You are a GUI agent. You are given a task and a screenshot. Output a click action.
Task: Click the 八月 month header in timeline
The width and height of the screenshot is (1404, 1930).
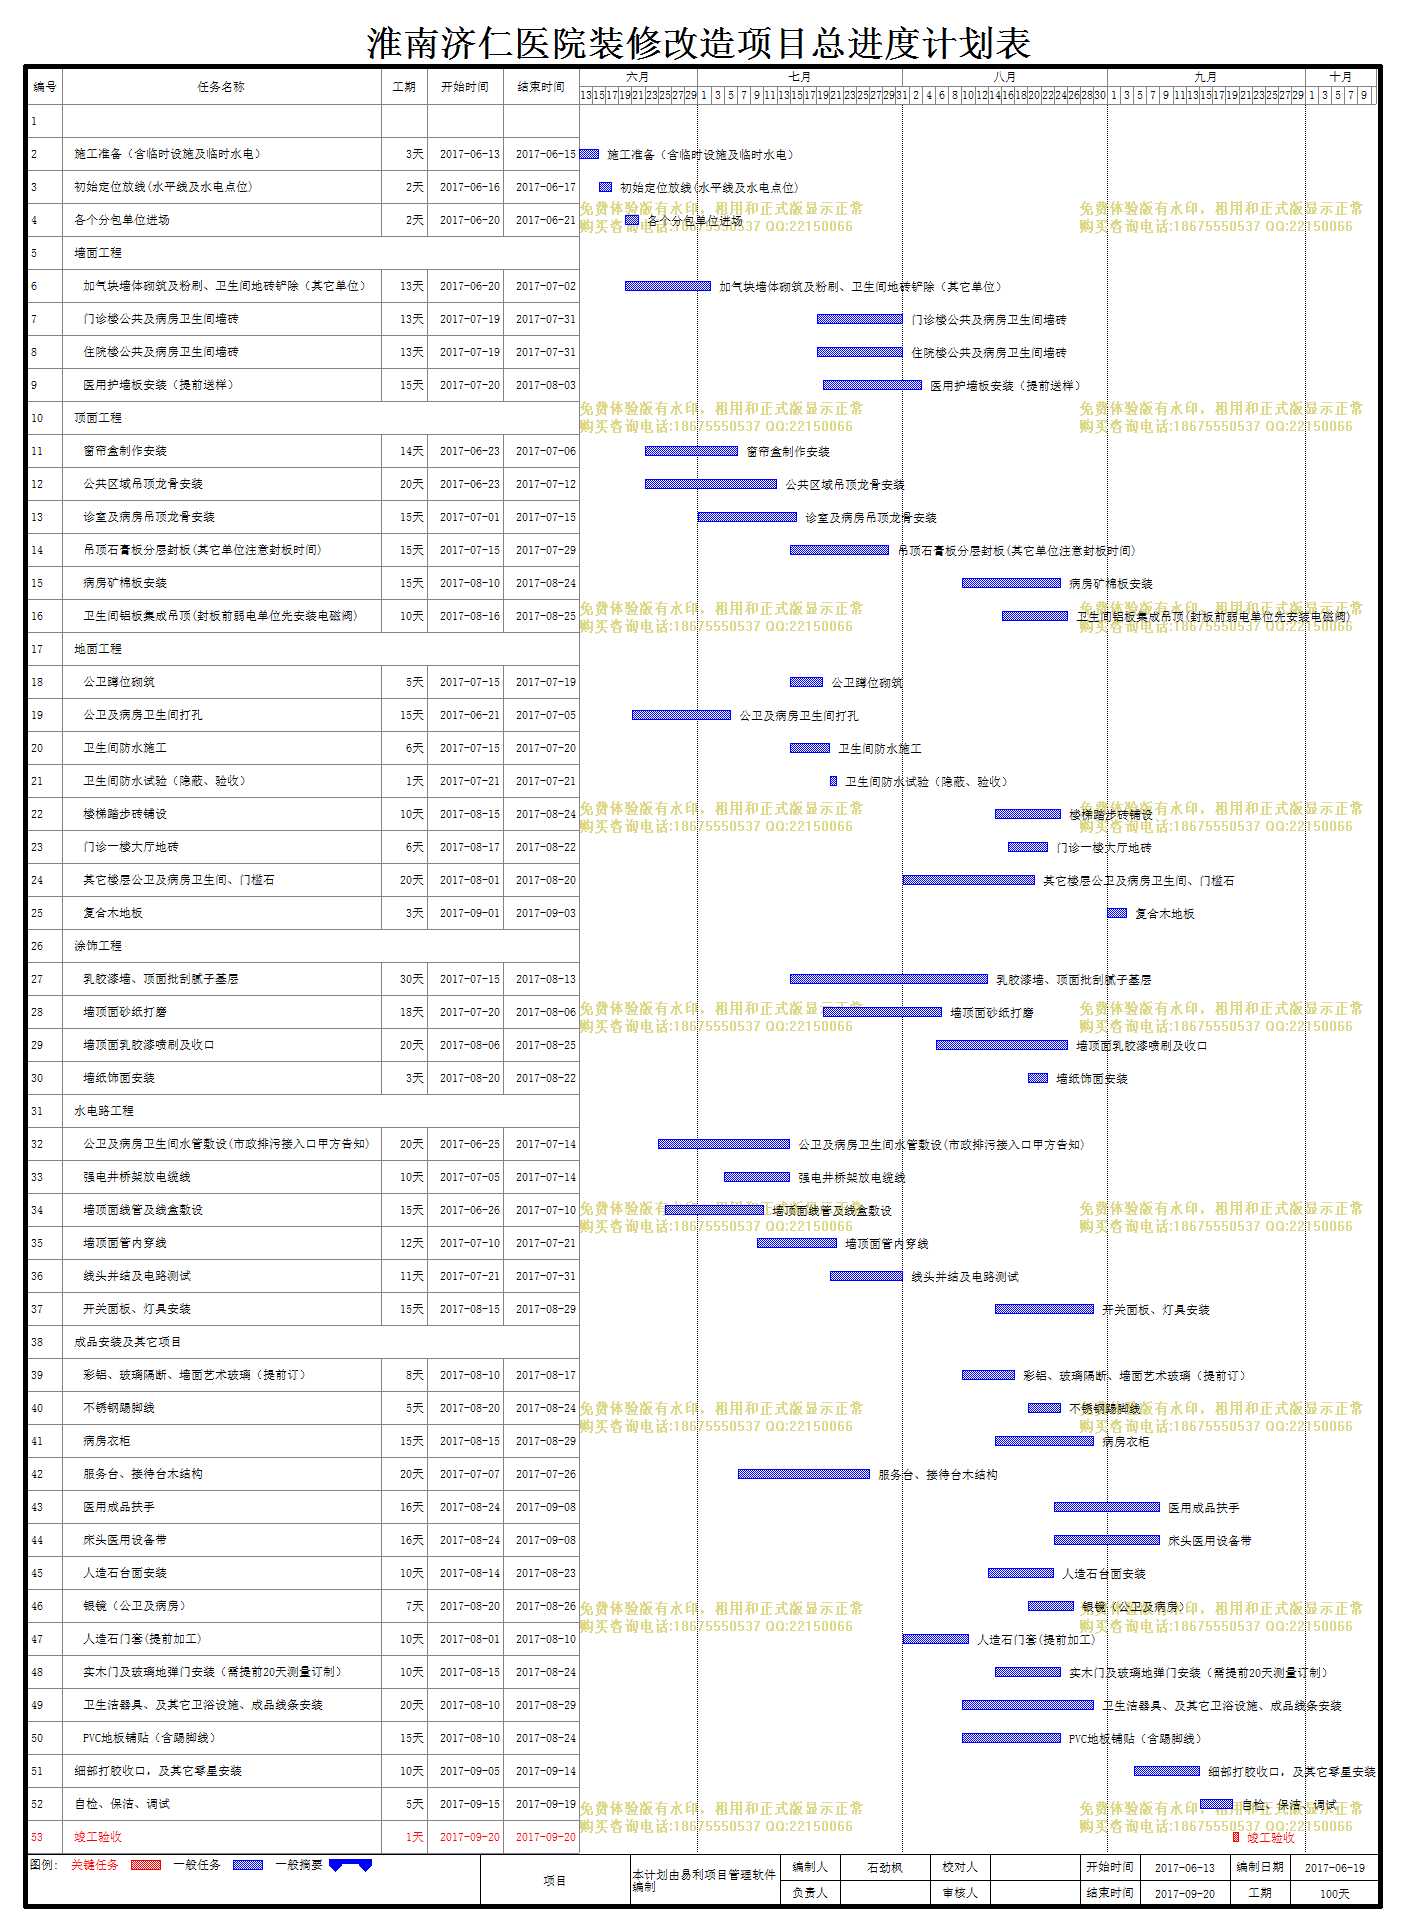1005,77
